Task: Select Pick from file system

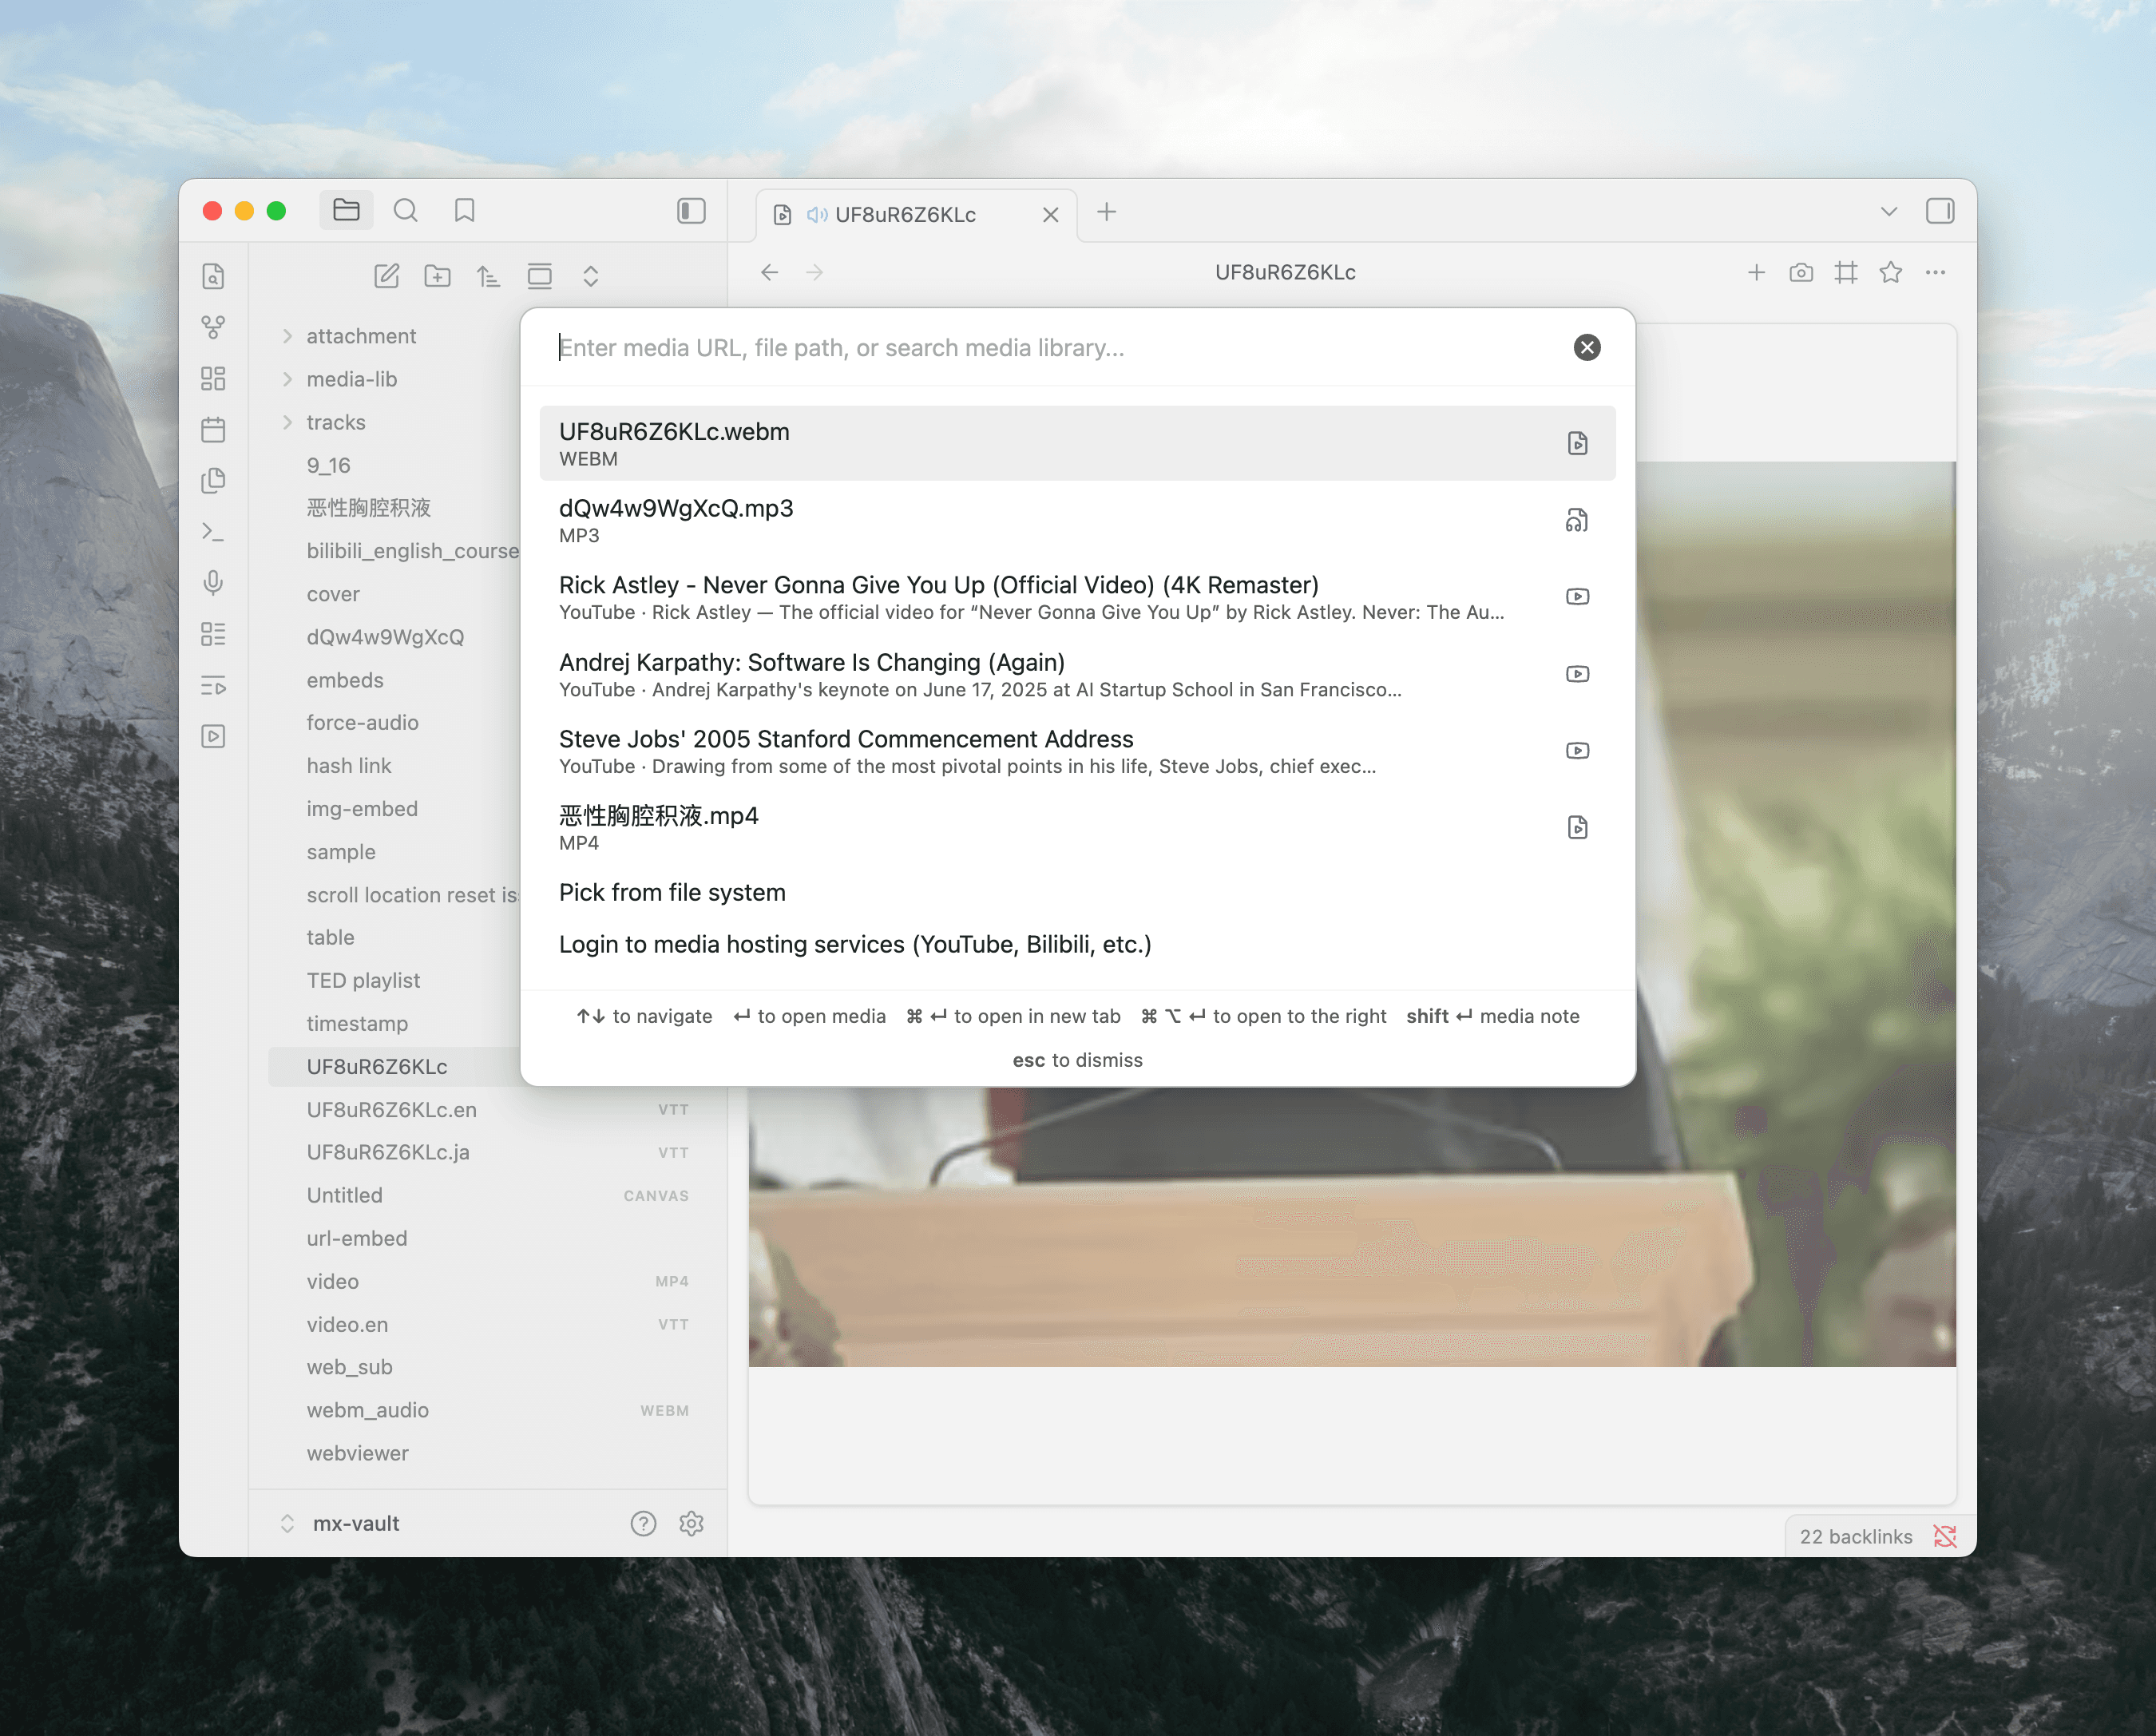Action: [x=672, y=891]
